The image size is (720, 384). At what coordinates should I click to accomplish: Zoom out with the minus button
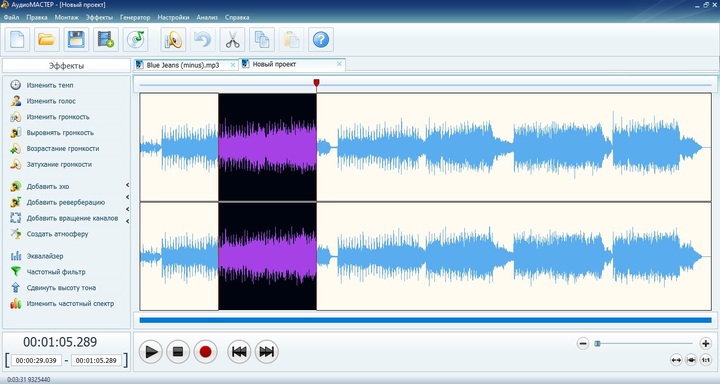(x=583, y=343)
